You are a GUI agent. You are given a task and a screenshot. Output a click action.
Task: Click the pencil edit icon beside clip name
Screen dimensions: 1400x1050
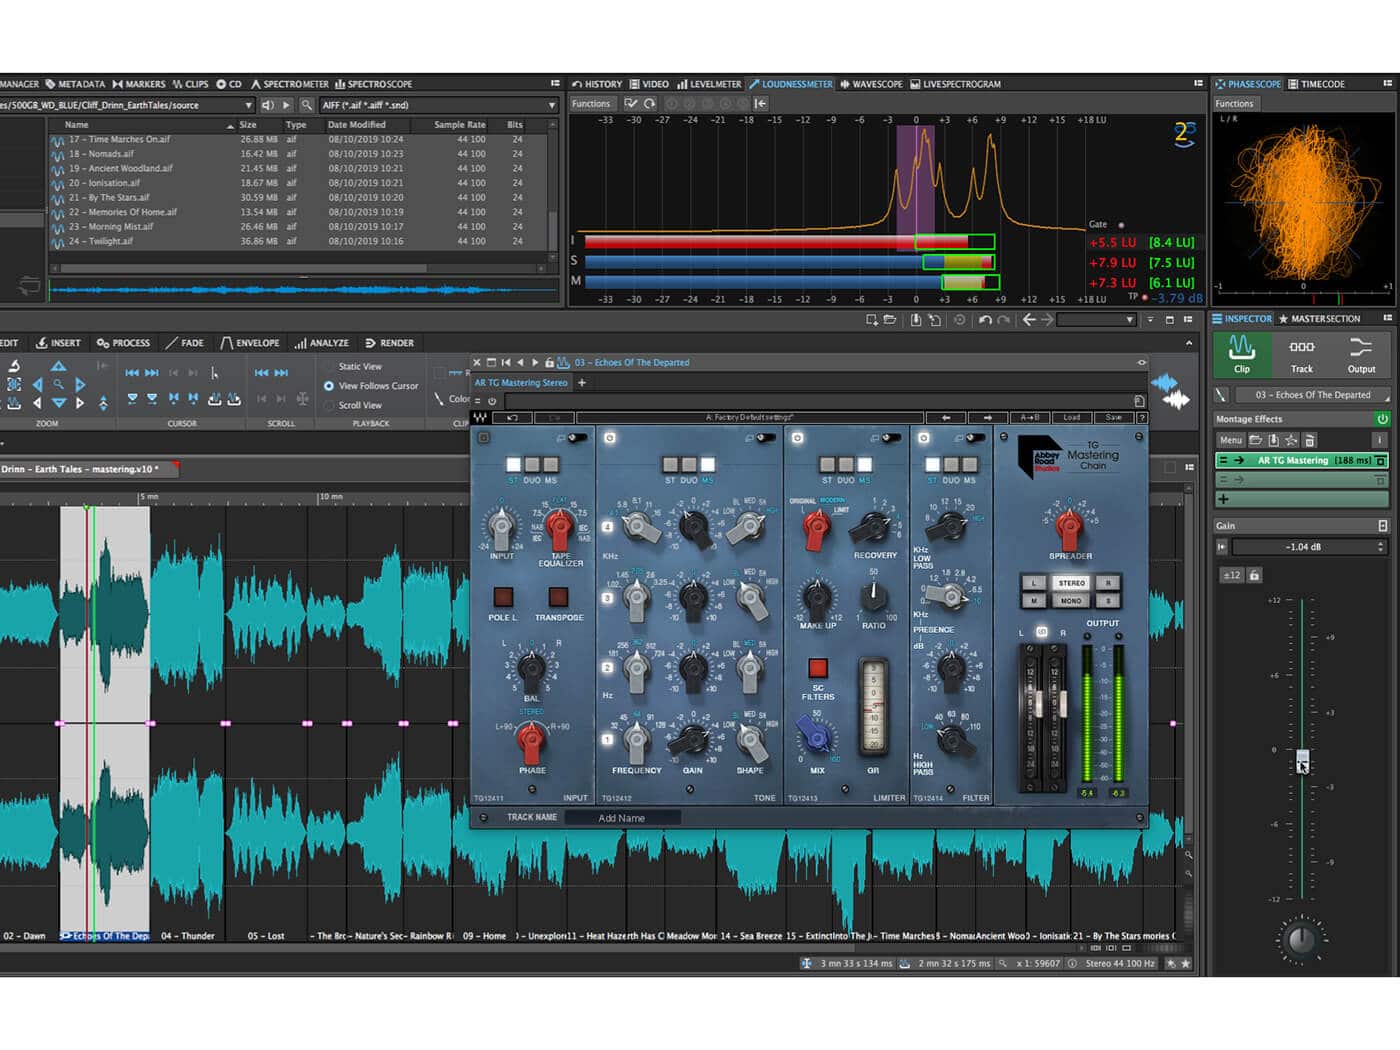tap(1221, 394)
